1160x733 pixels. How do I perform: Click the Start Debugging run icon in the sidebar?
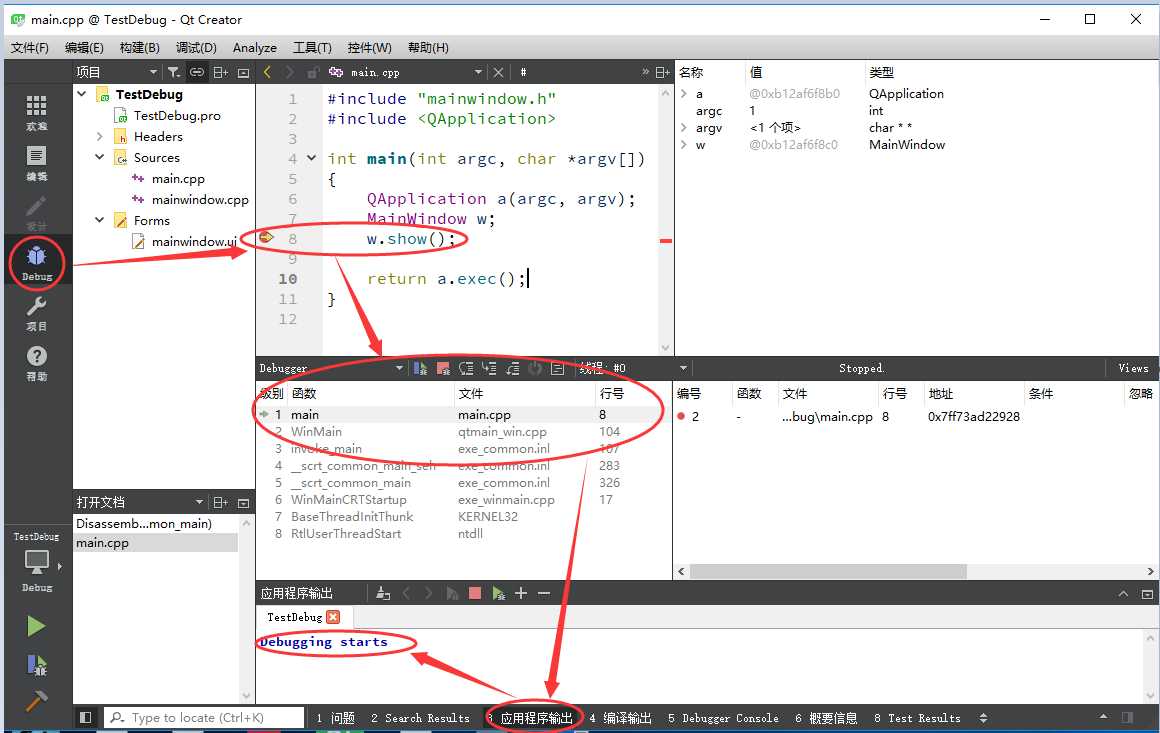36,665
